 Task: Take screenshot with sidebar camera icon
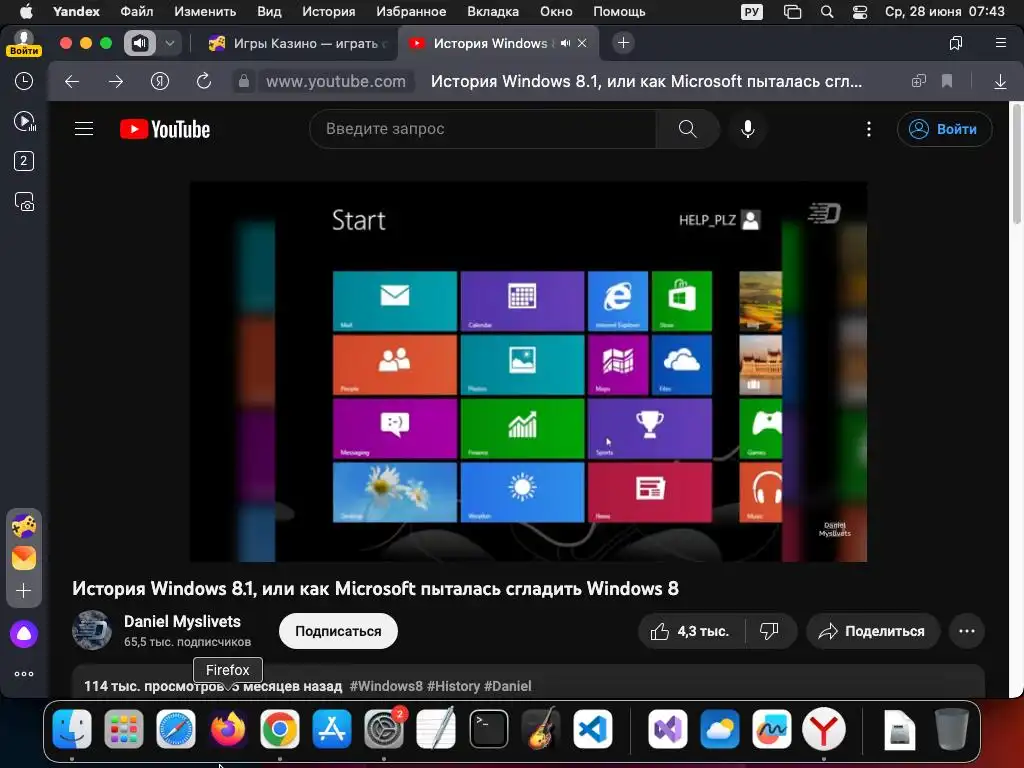tap(24, 202)
